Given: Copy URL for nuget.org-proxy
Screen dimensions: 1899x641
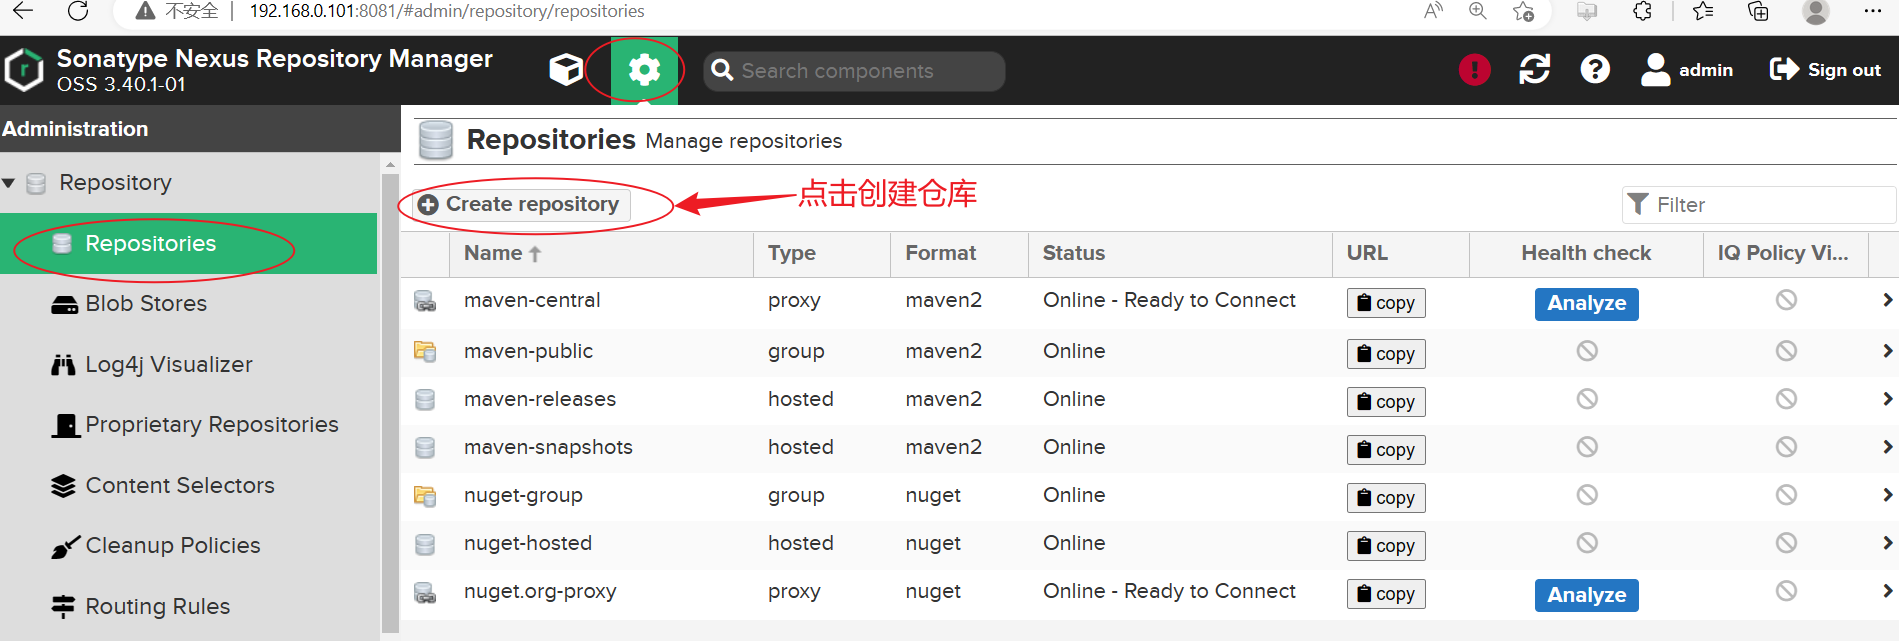Looking at the screenshot, I should click(1386, 594).
